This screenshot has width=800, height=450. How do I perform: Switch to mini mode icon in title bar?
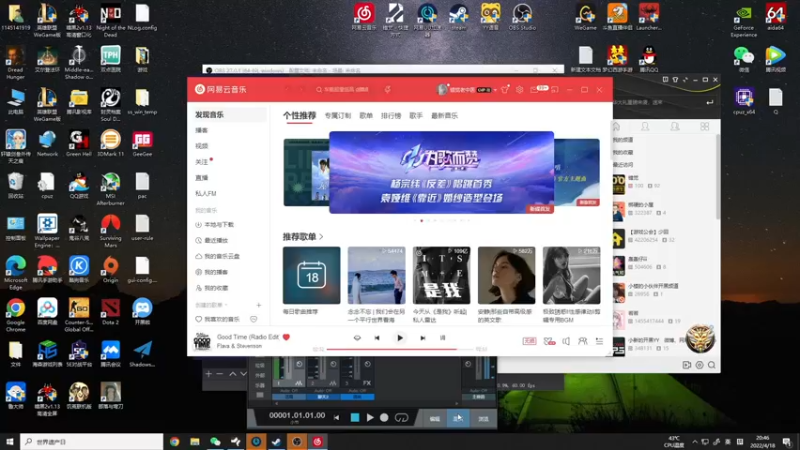pyautogui.click(x=555, y=89)
